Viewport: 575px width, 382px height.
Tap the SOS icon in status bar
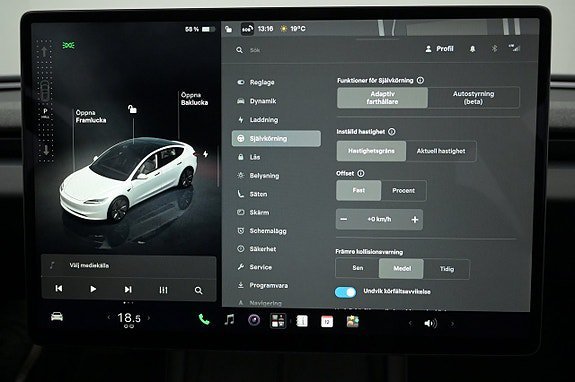pos(248,29)
